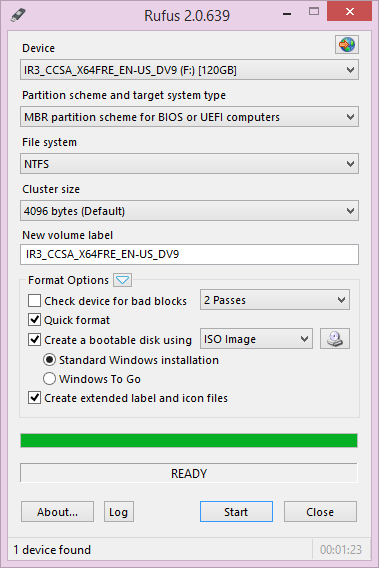Open the File system NTFS dropdown
Viewport: 379px width, 568px height.
[x=190, y=164]
